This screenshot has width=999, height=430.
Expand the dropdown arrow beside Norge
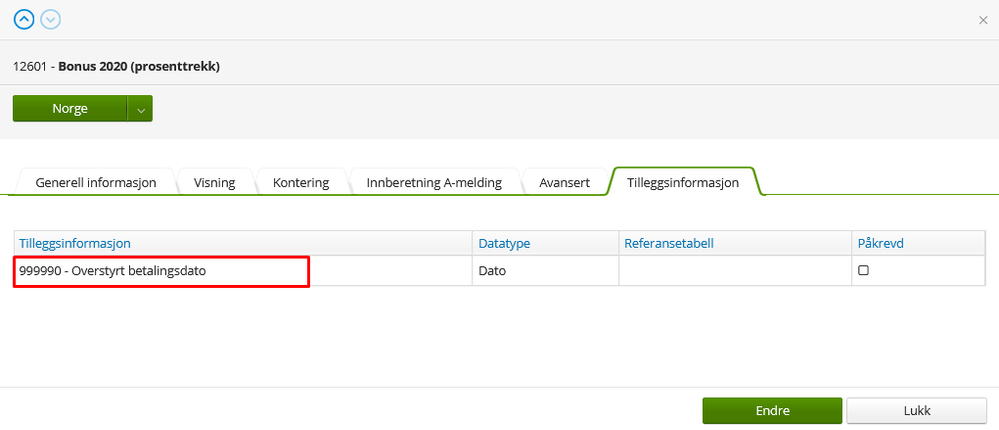click(140, 108)
